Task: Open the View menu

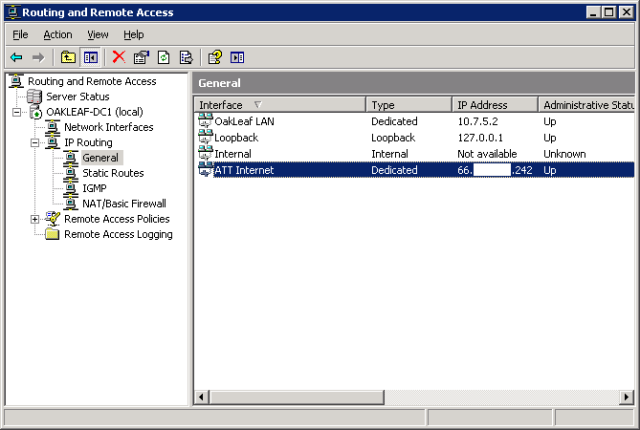Action: pyautogui.click(x=97, y=34)
